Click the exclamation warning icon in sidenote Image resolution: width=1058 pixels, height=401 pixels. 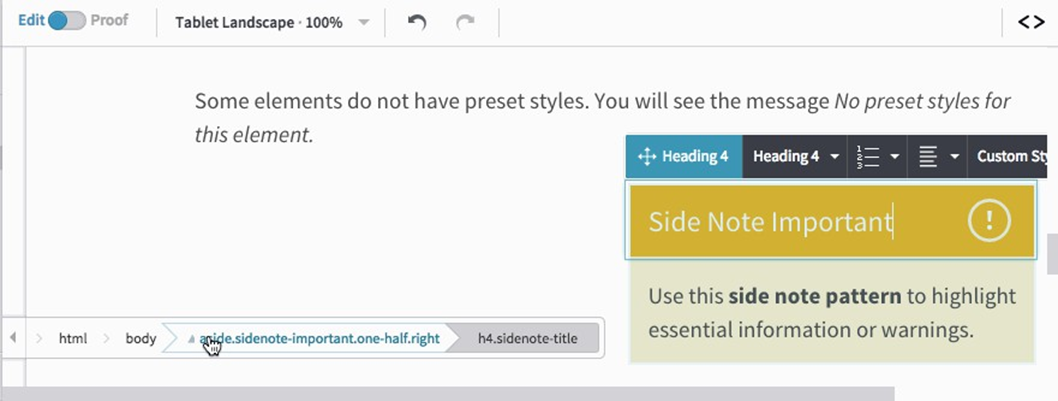989,221
